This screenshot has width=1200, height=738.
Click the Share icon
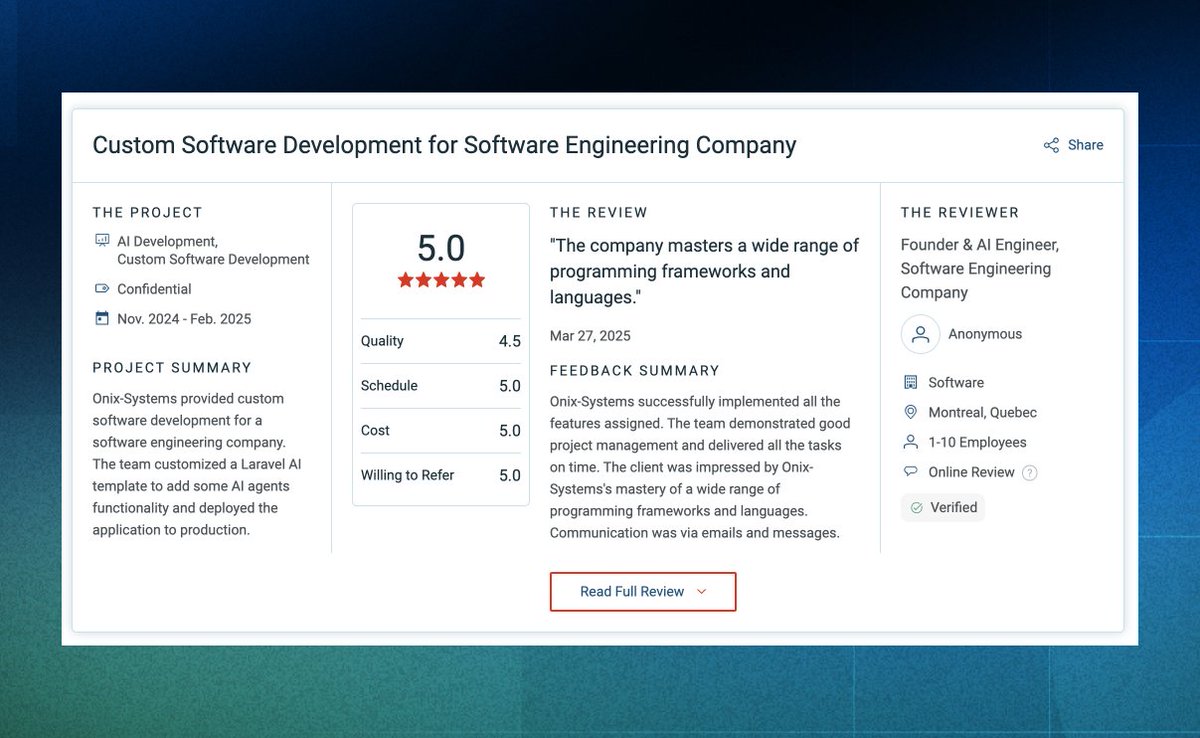click(1051, 145)
